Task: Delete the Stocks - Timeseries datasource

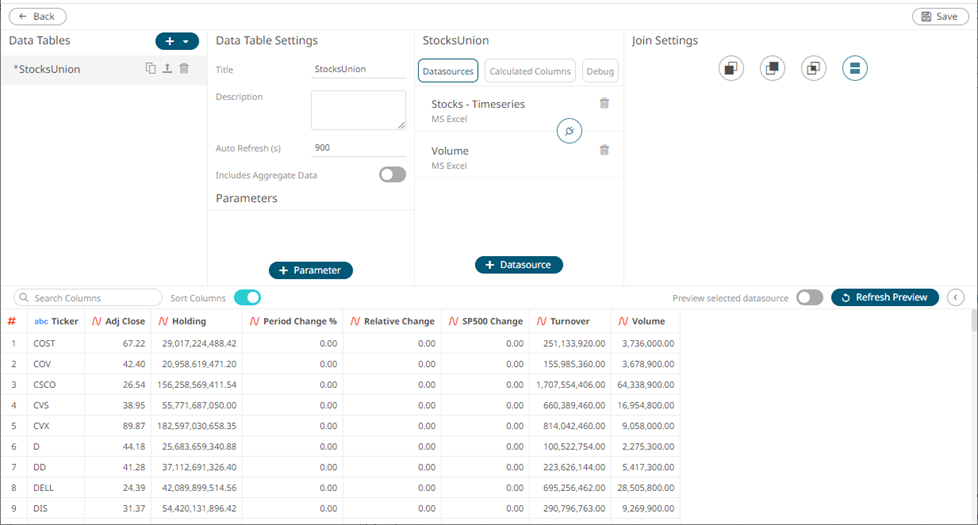Action: 604,103
